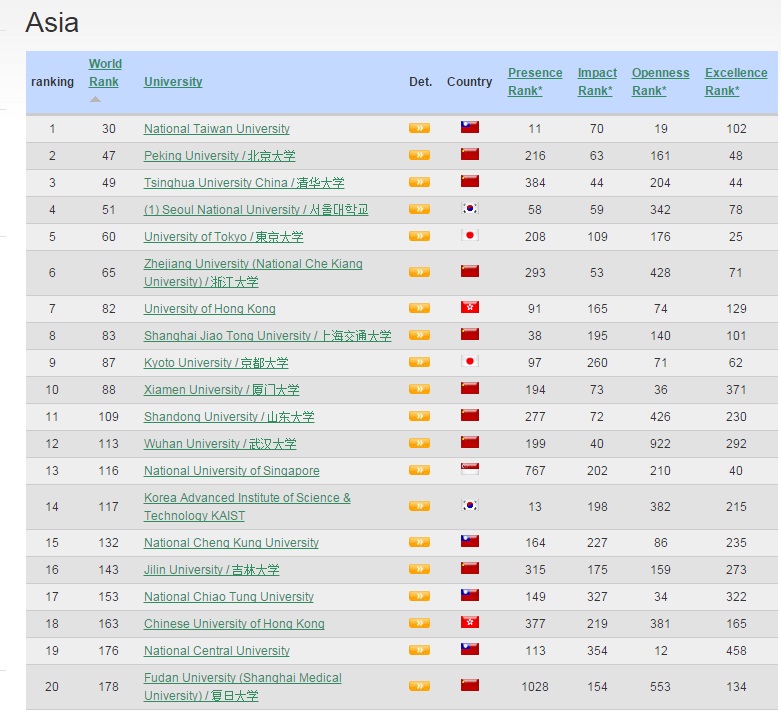Open details icon for Jilin University

(x=419, y=568)
